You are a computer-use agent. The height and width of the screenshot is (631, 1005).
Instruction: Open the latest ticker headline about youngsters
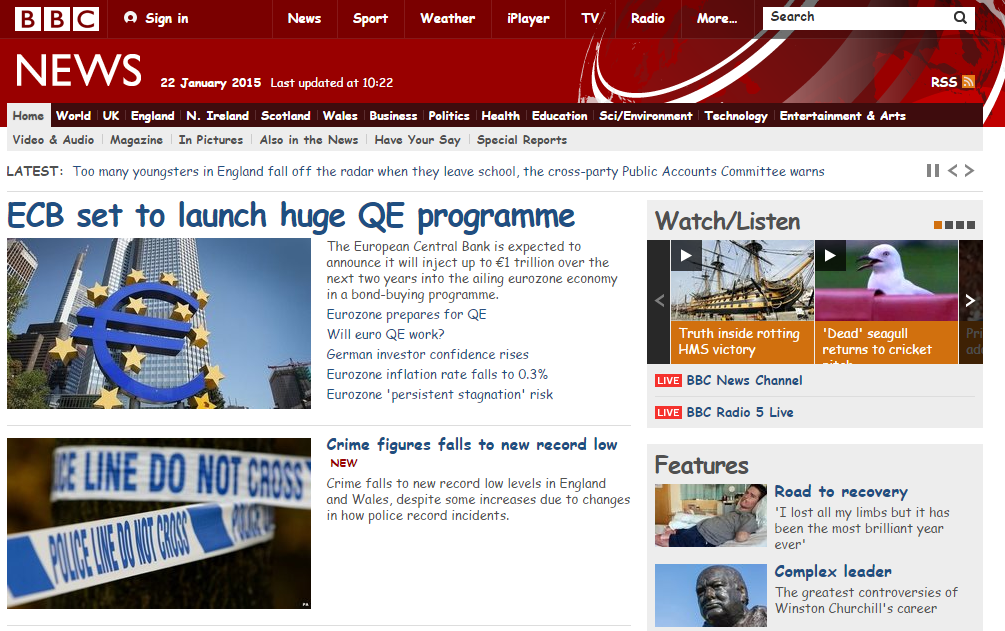click(449, 171)
